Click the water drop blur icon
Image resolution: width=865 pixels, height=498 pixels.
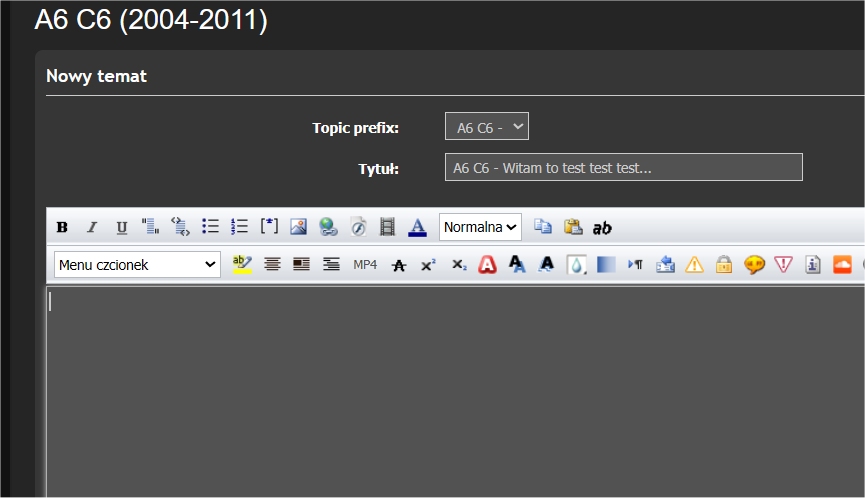[576, 265]
